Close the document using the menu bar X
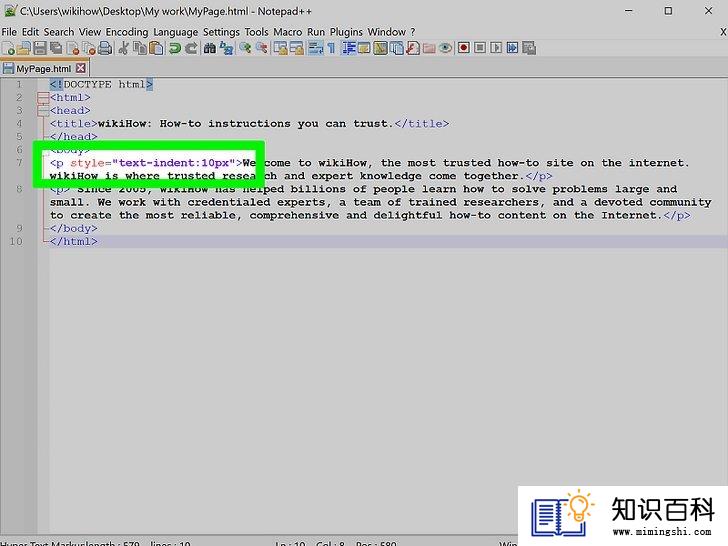Screen dimensions: 728x546 [x=723, y=32]
